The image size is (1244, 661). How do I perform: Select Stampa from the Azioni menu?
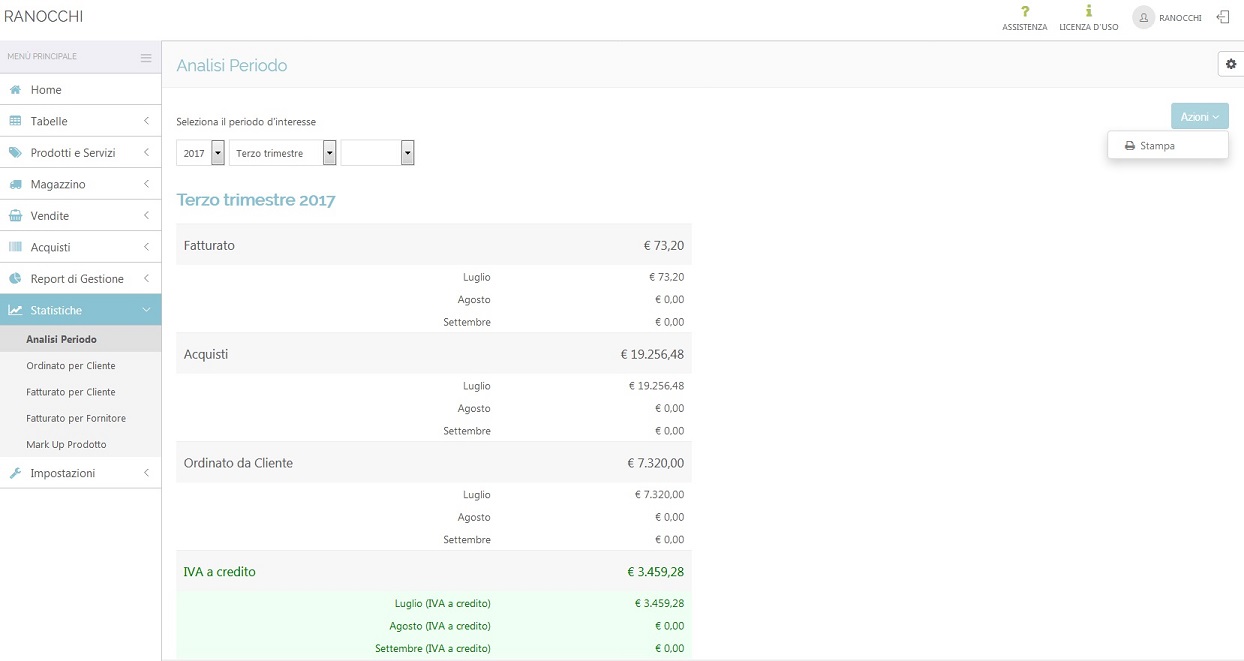[x=1157, y=146]
